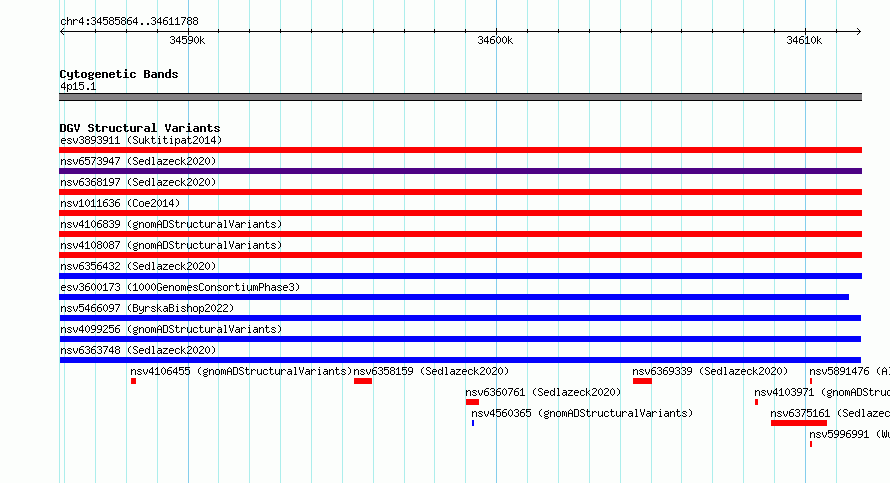This screenshot has height=483, width=890.
Task: Click the red bar under nsv4108087
Action: tap(460, 255)
